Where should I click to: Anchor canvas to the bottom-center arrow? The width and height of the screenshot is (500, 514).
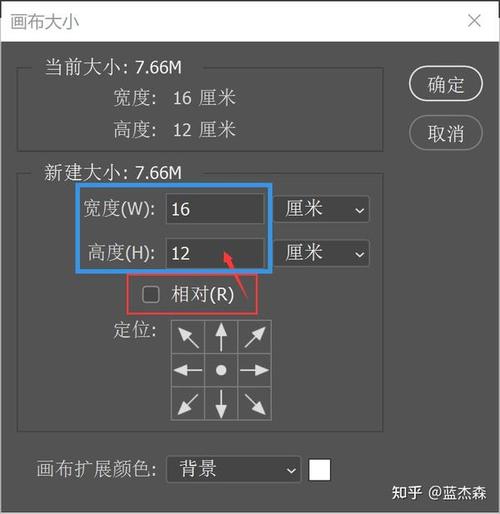point(221,403)
